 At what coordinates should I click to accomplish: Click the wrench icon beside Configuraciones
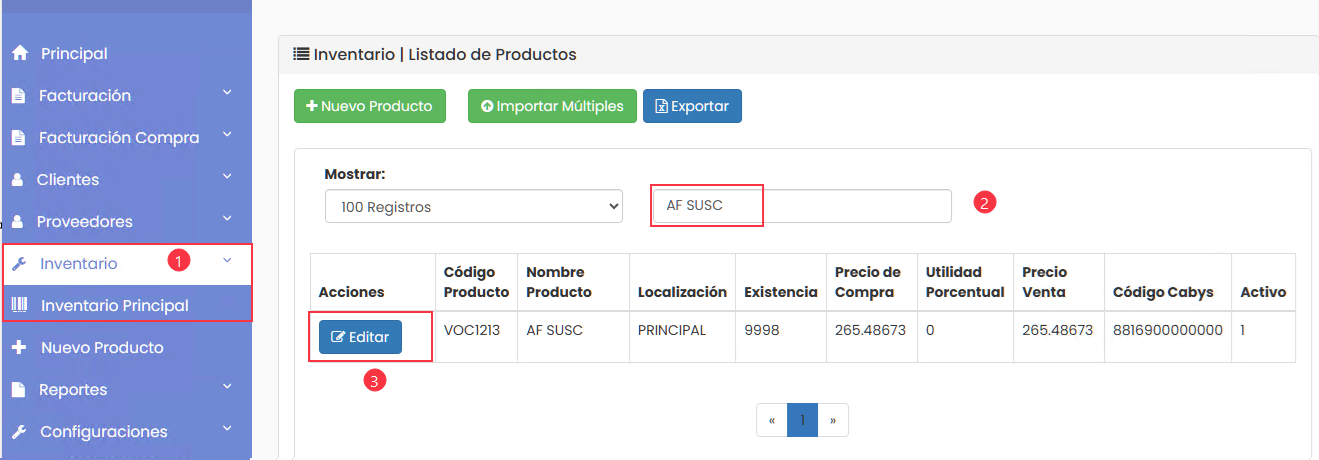pyautogui.click(x=18, y=432)
